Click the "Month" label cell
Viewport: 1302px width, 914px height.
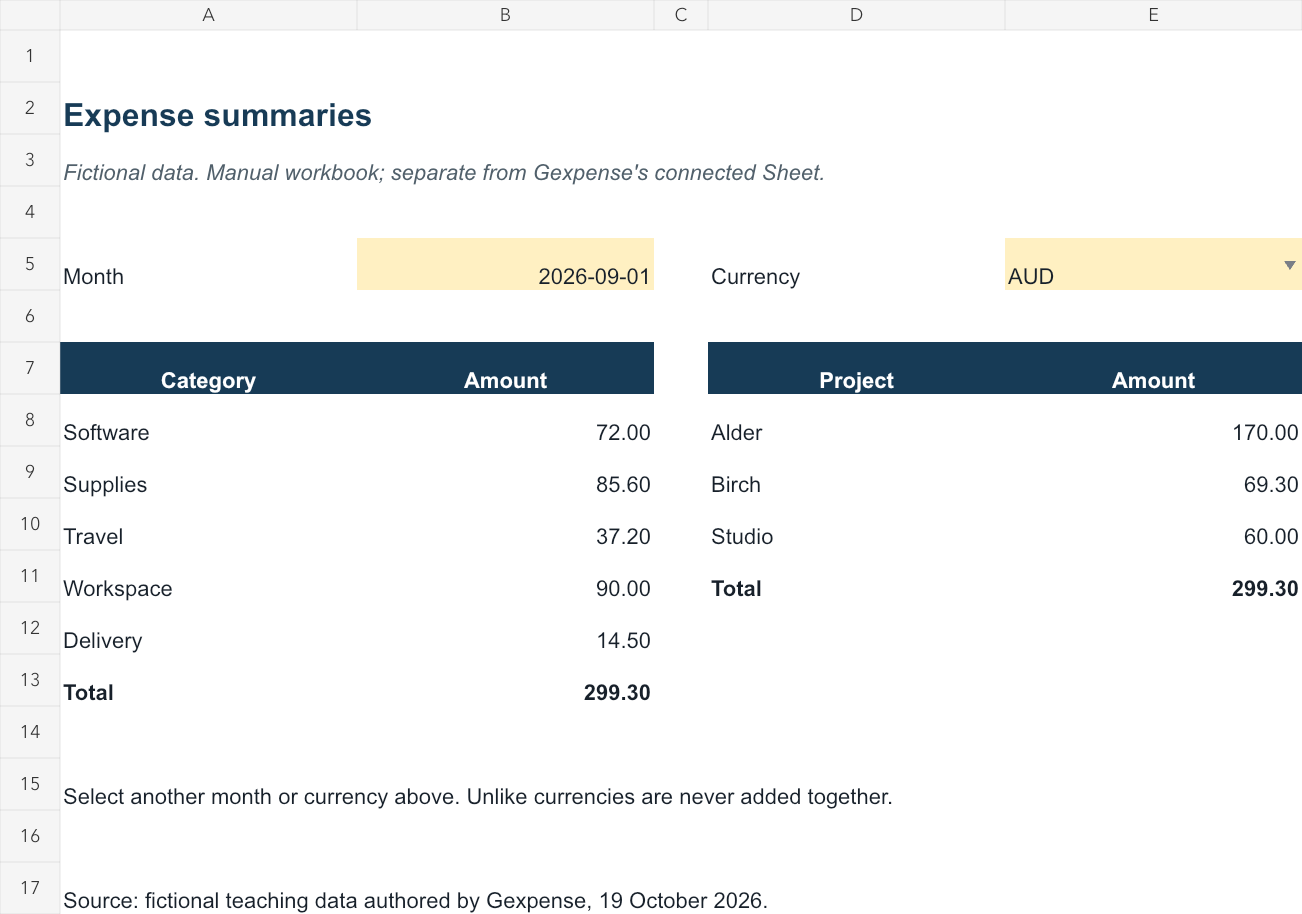[208, 264]
